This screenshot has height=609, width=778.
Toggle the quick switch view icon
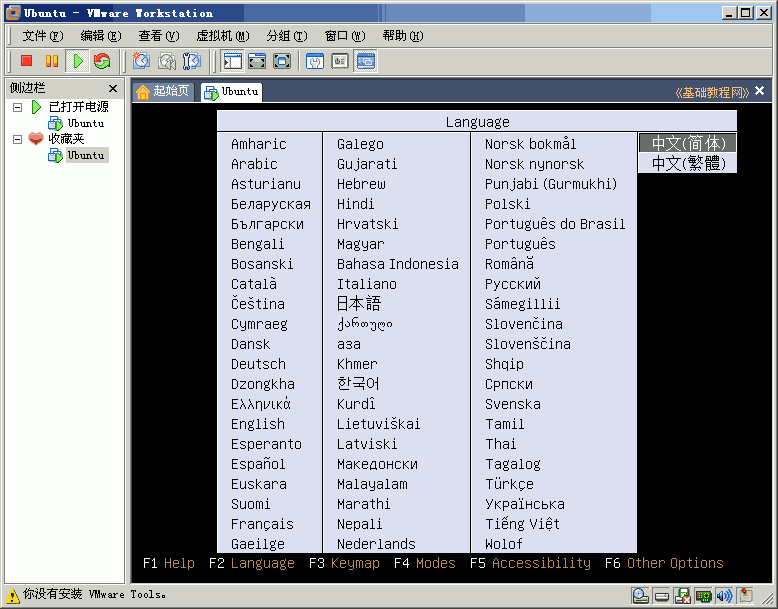click(257, 61)
